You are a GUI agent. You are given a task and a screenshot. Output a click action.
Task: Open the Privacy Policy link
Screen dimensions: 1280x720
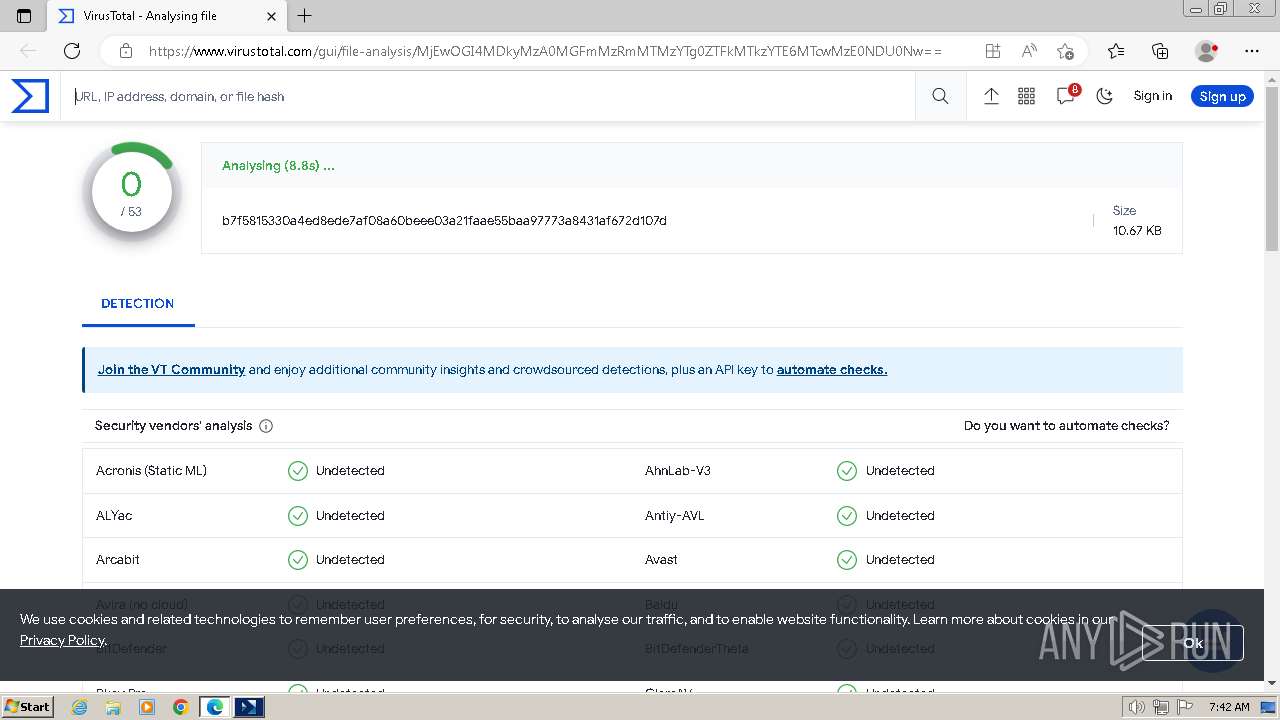(x=62, y=640)
